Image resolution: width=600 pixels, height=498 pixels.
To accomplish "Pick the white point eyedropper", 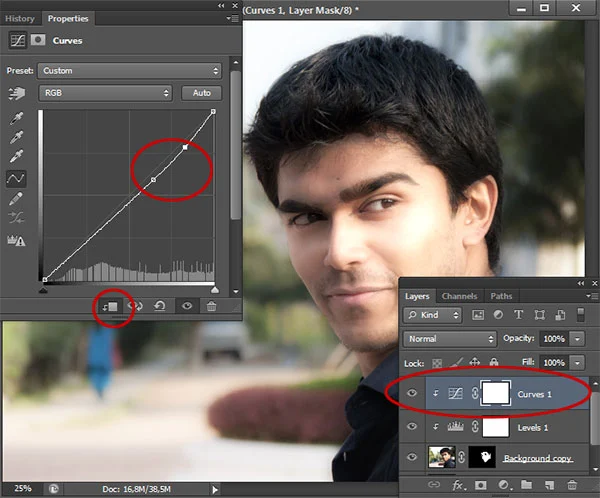I will tap(16, 156).
